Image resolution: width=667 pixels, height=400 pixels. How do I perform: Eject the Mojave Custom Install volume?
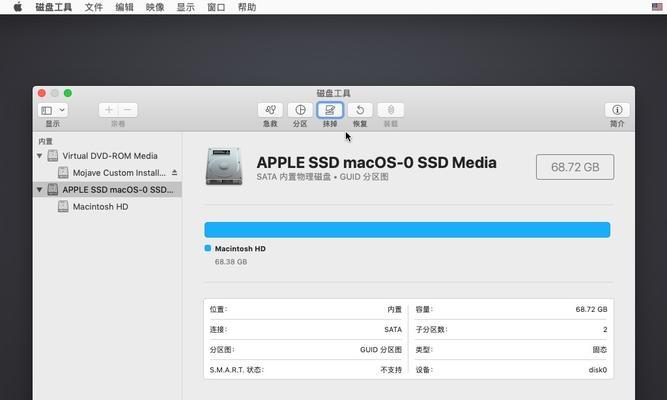pos(174,172)
